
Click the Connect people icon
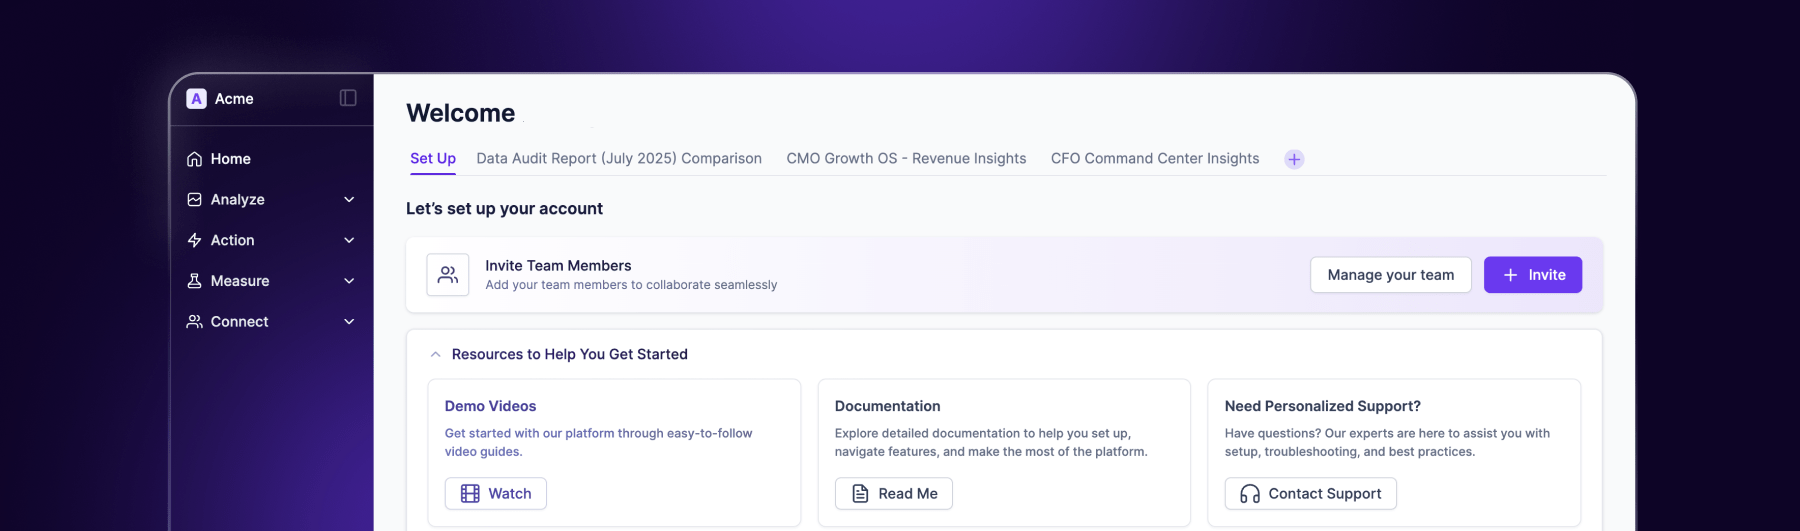194,322
